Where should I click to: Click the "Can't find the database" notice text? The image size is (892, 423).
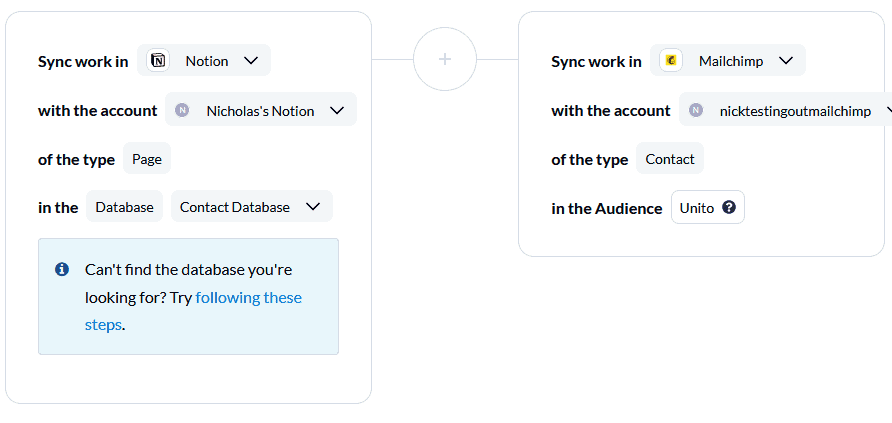[193, 297]
